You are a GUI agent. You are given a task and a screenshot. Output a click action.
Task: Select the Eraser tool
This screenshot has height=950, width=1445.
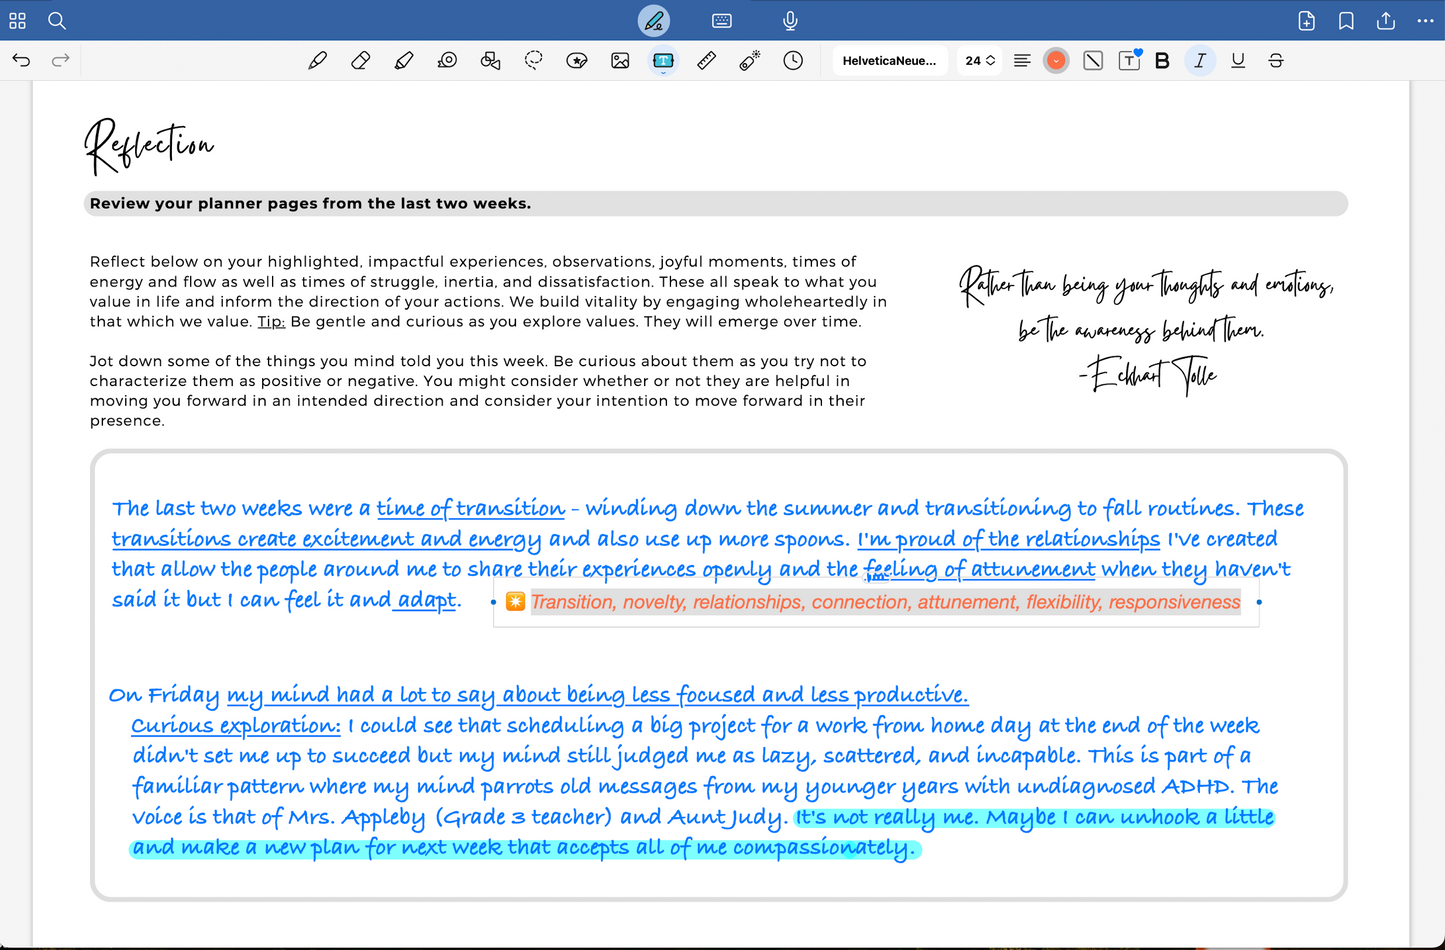pos(361,61)
